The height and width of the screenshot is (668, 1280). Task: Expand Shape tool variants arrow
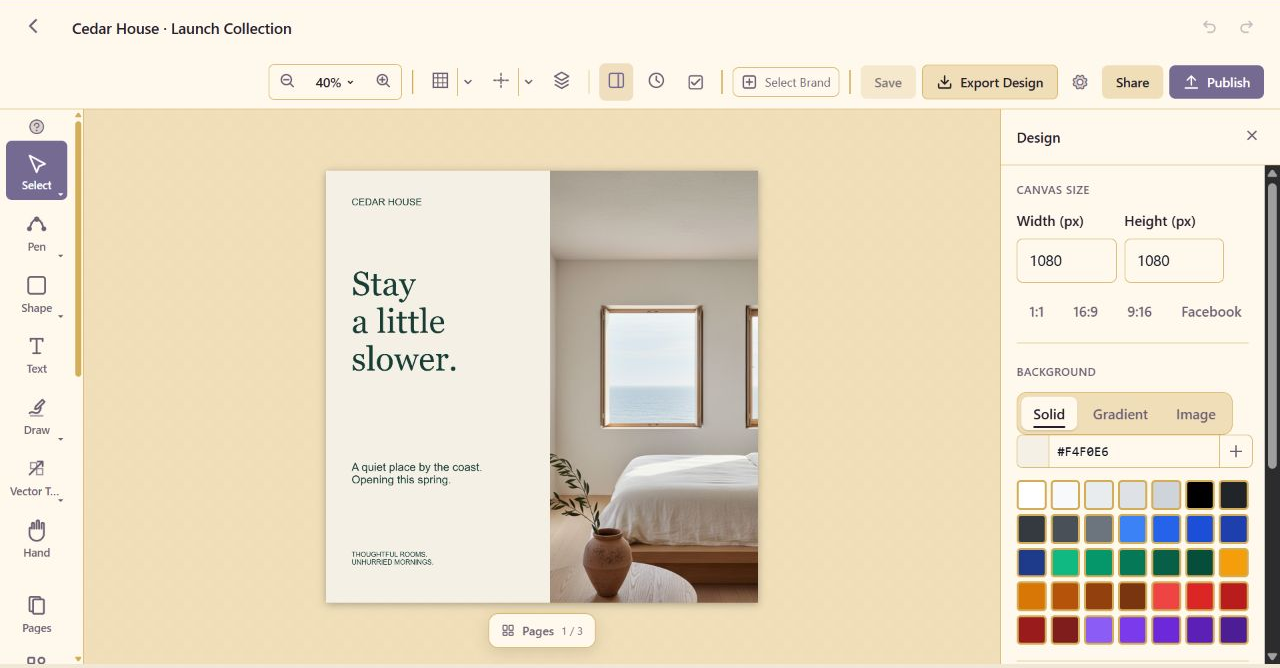pyautogui.click(x=61, y=317)
